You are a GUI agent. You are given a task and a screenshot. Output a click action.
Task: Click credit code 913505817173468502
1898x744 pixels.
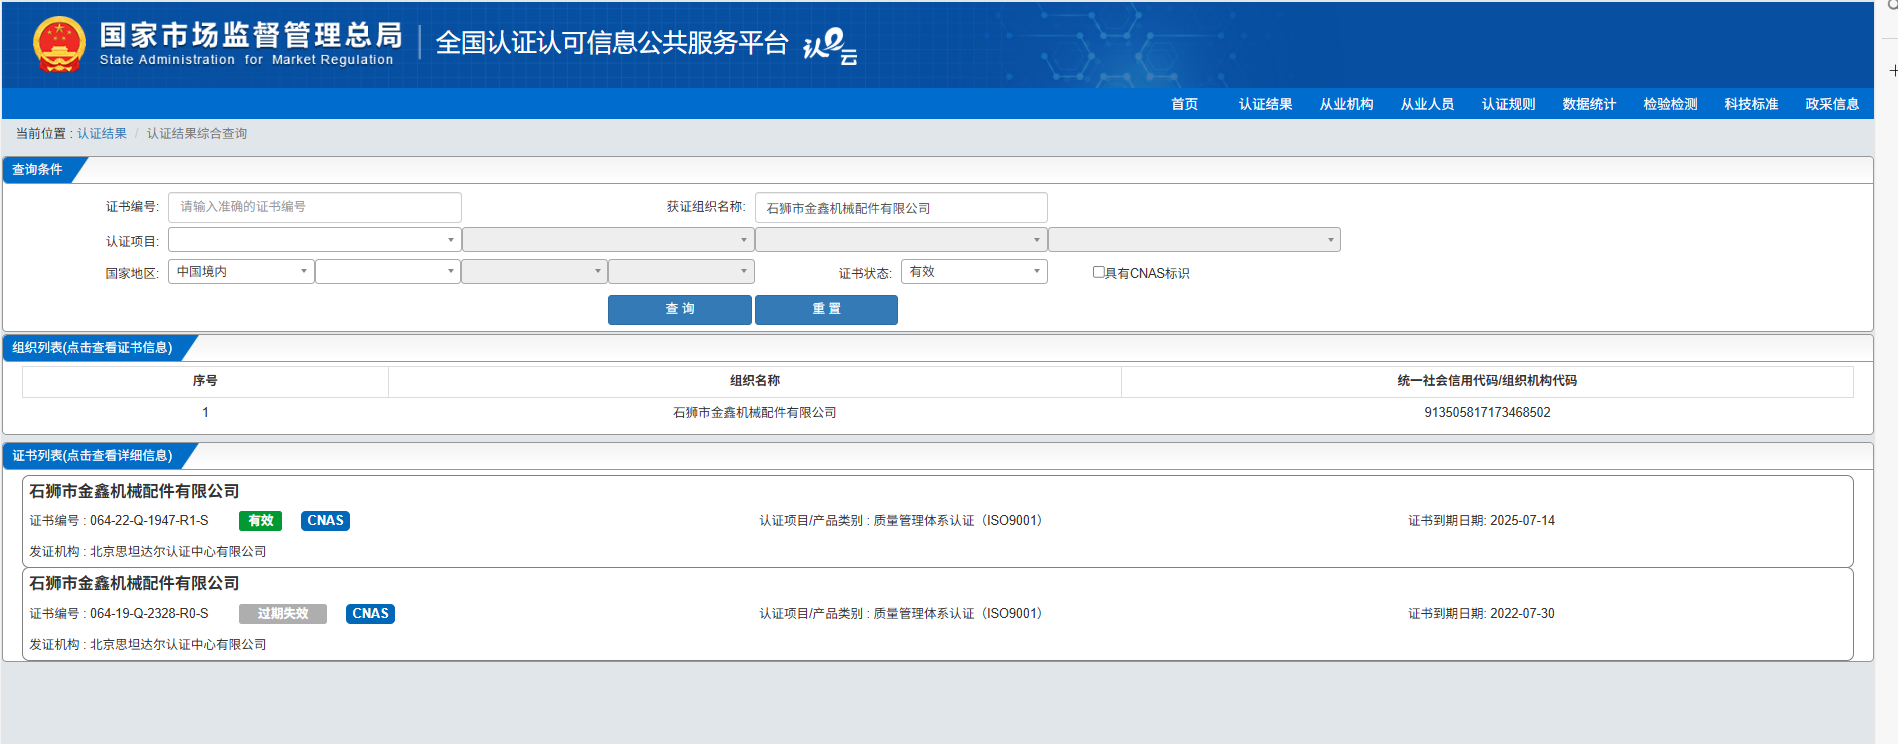click(x=1487, y=413)
